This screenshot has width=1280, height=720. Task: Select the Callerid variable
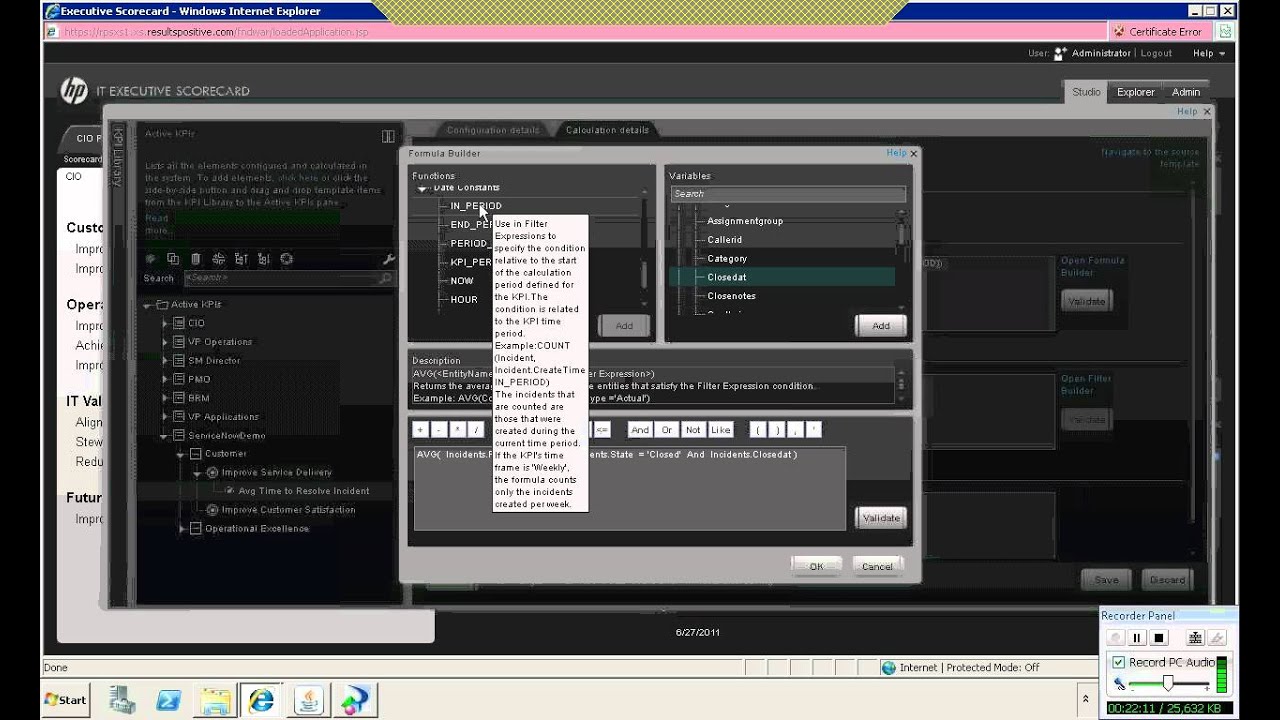[x=725, y=240]
